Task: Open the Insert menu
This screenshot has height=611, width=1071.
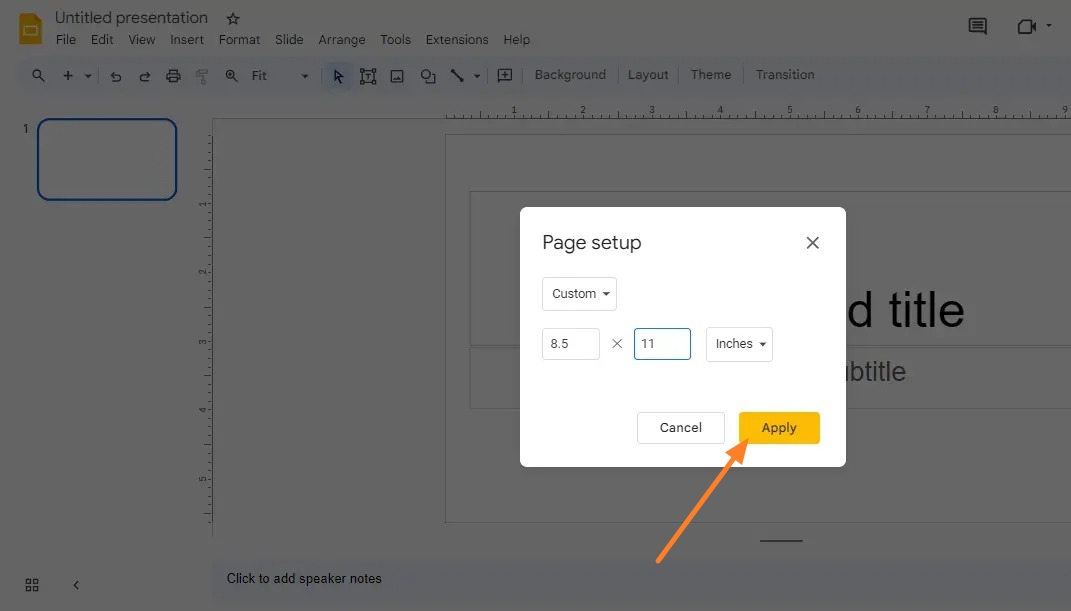Action: 186,39
